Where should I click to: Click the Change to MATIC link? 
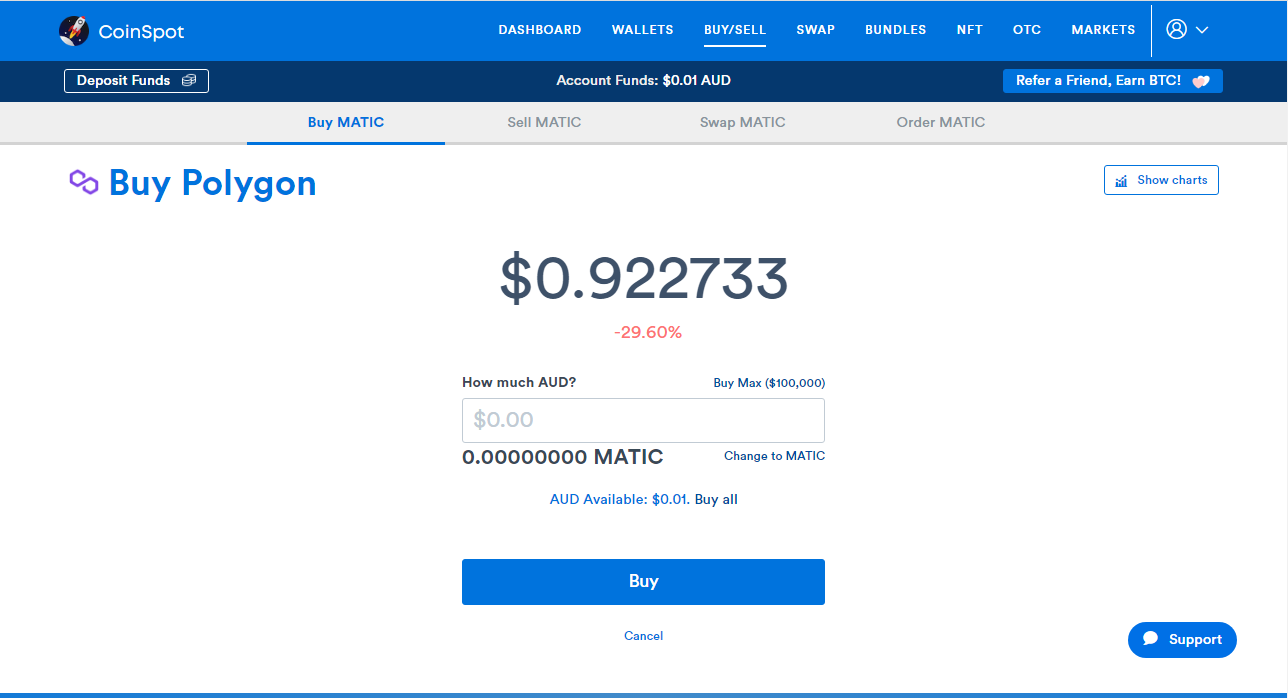click(775, 456)
